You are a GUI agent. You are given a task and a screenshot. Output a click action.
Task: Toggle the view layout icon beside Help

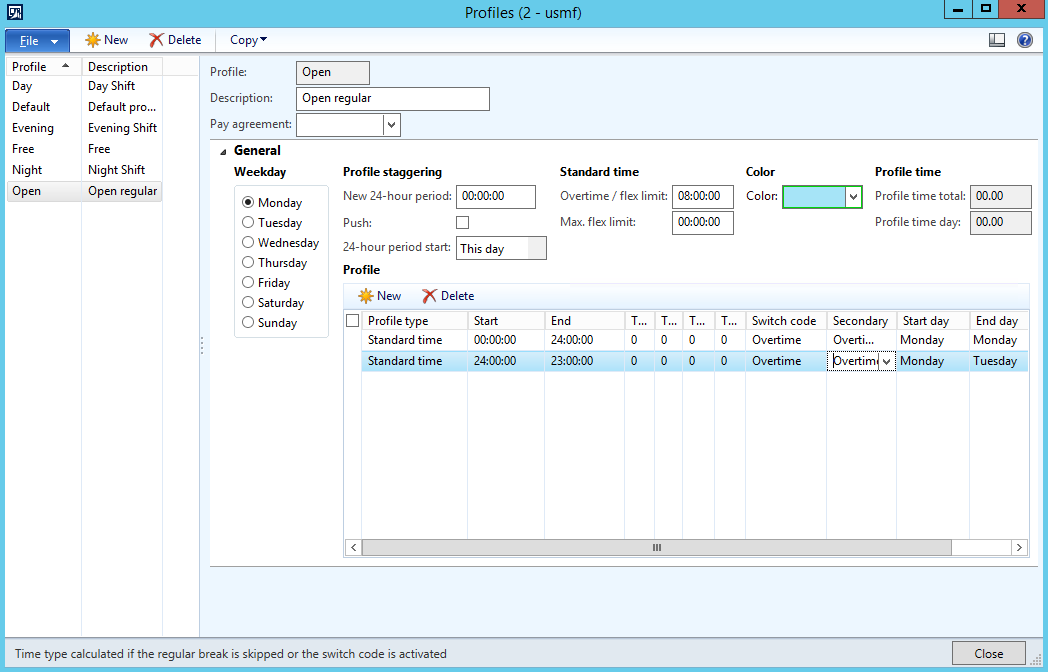pos(996,40)
